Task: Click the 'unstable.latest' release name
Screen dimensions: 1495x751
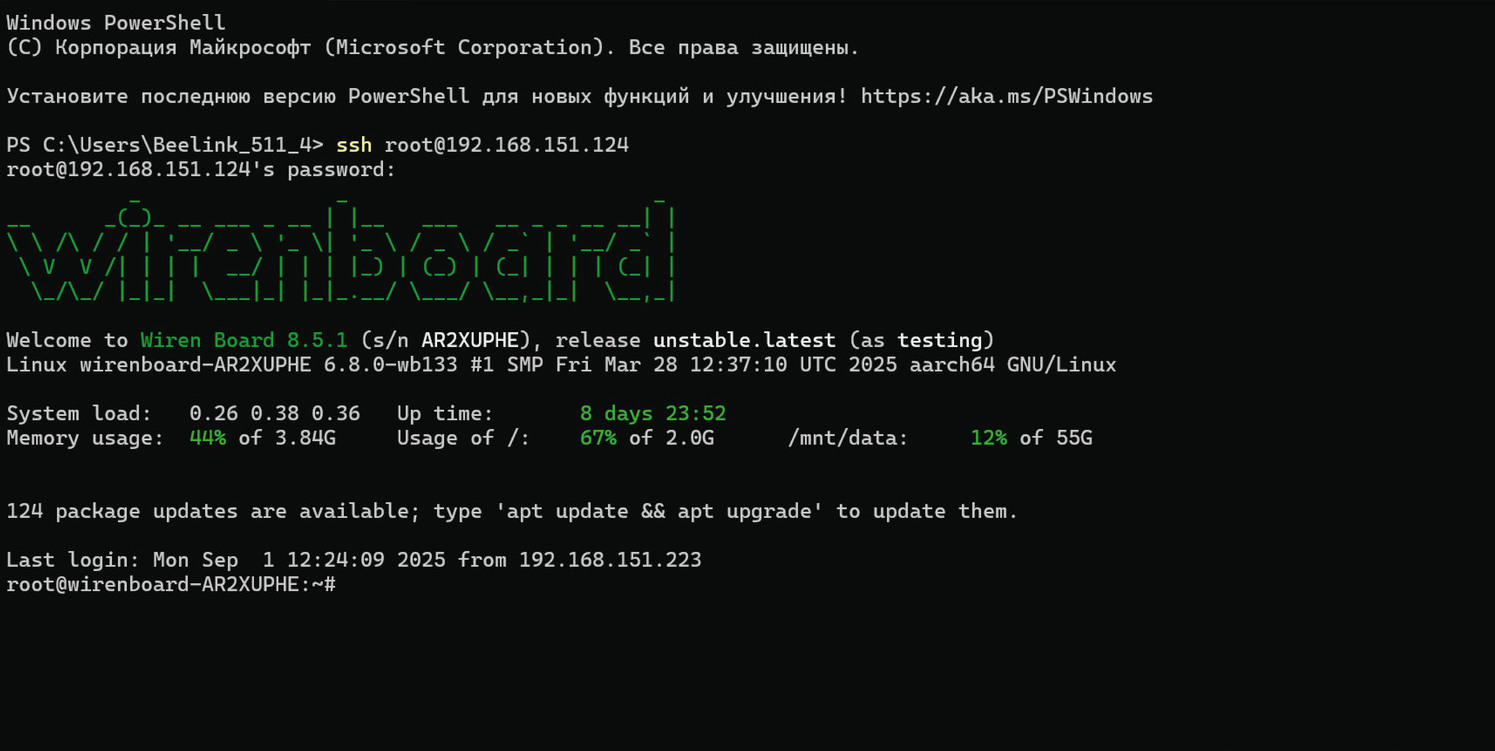Action: click(x=744, y=340)
